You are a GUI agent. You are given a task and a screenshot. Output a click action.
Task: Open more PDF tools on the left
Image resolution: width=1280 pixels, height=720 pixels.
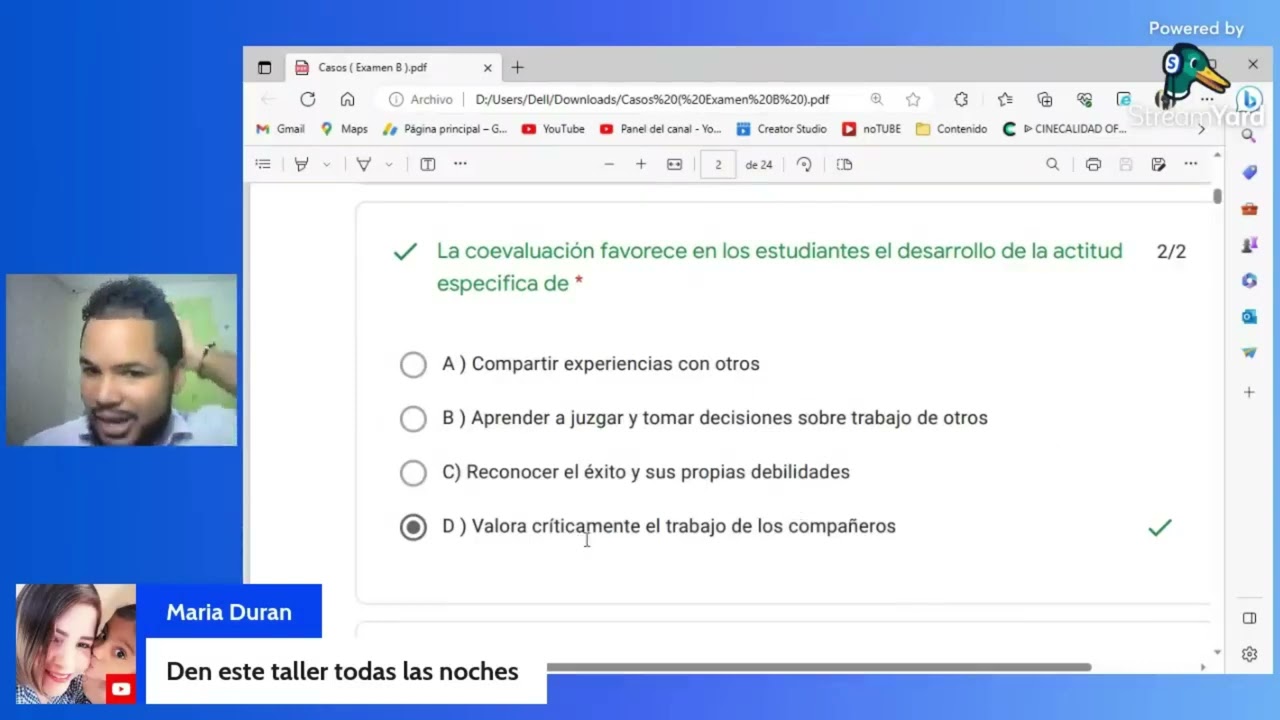[x=460, y=163]
